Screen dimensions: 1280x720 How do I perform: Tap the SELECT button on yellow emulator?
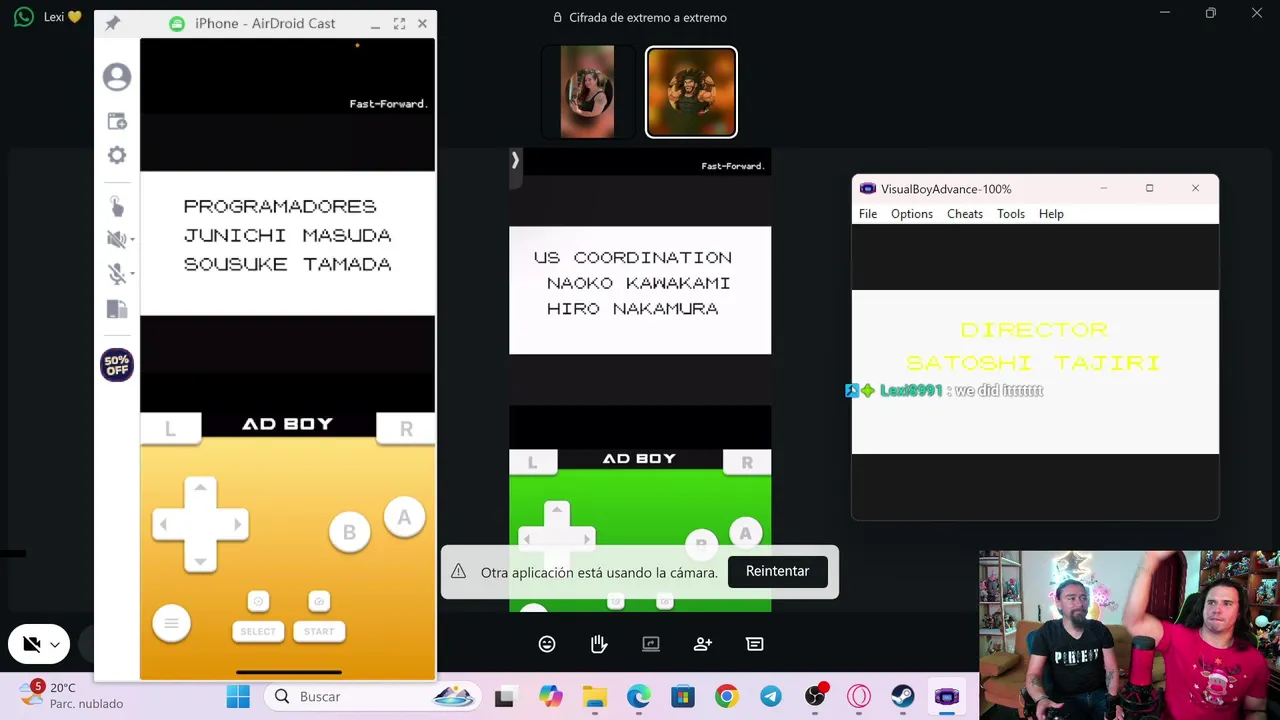point(257,631)
